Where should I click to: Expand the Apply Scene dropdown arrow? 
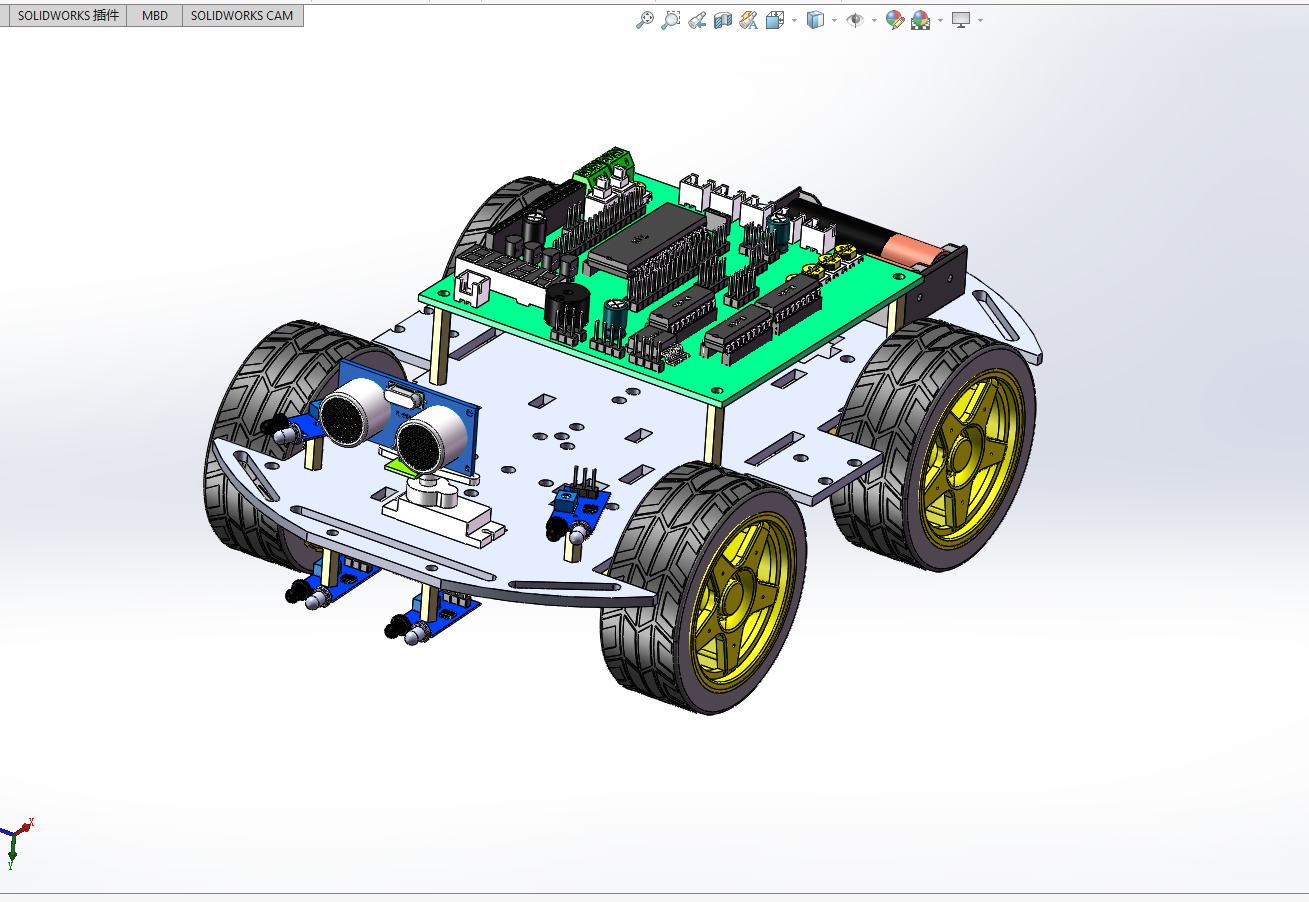point(940,20)
